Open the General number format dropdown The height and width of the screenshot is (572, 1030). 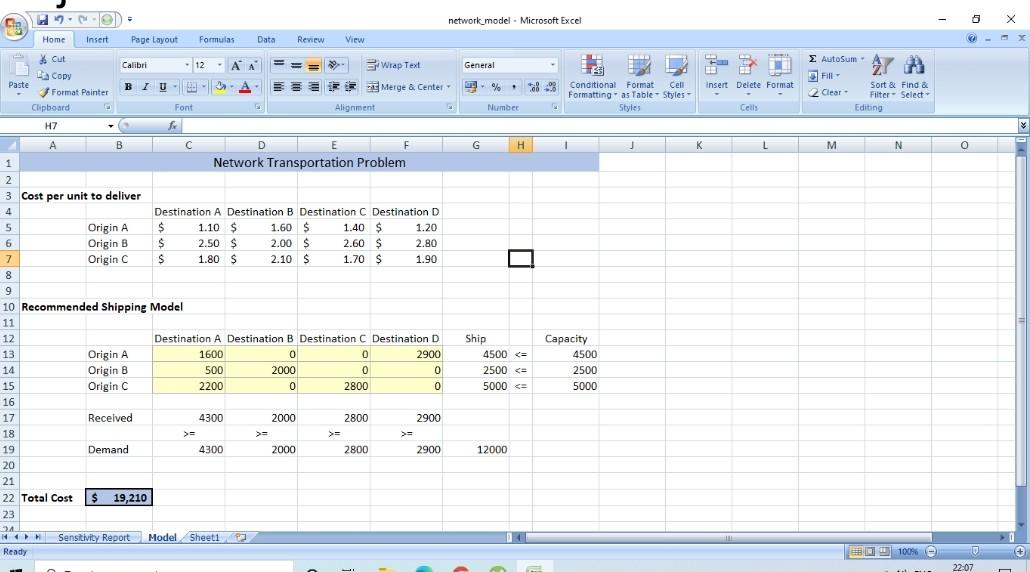tap(552, 65)
